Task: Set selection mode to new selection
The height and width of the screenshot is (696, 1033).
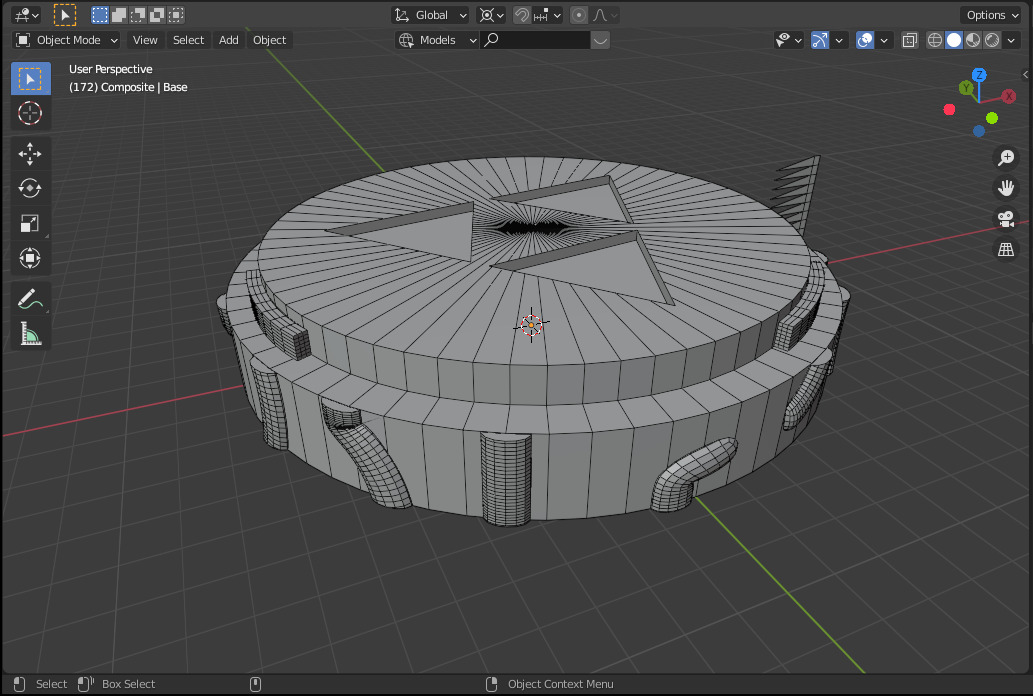Action: point(100,15)
